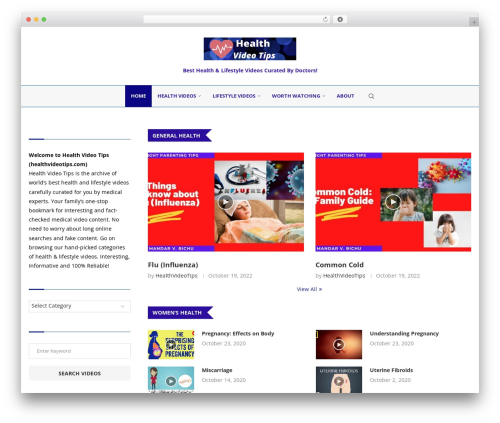Click the Pregnancy Effects on Body thumbnail
Image resolution: width=500 pixels, height=423 pixels.
click(171, 344)
